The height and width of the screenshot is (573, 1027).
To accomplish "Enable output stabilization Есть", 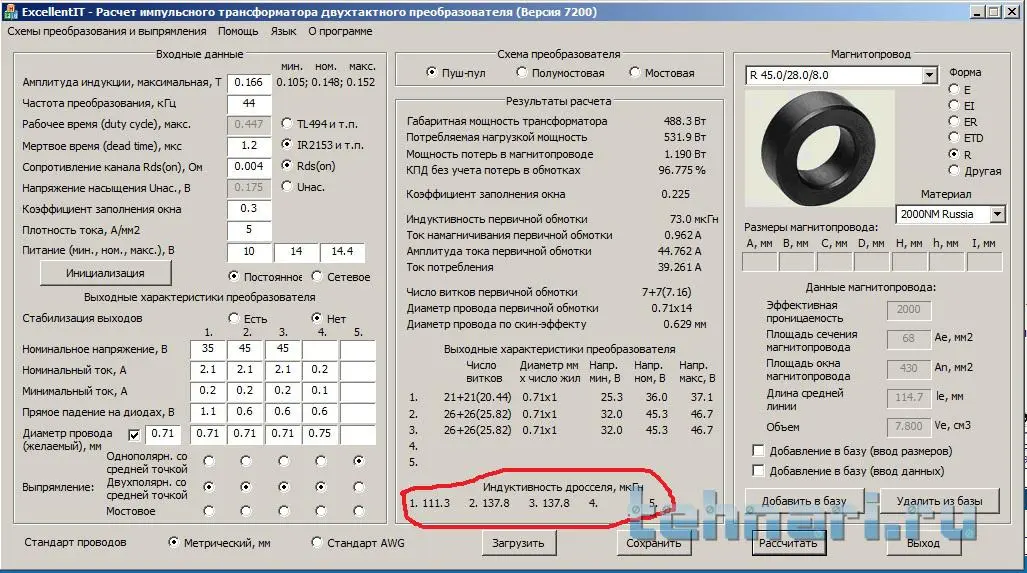I will tap(234, 318).
